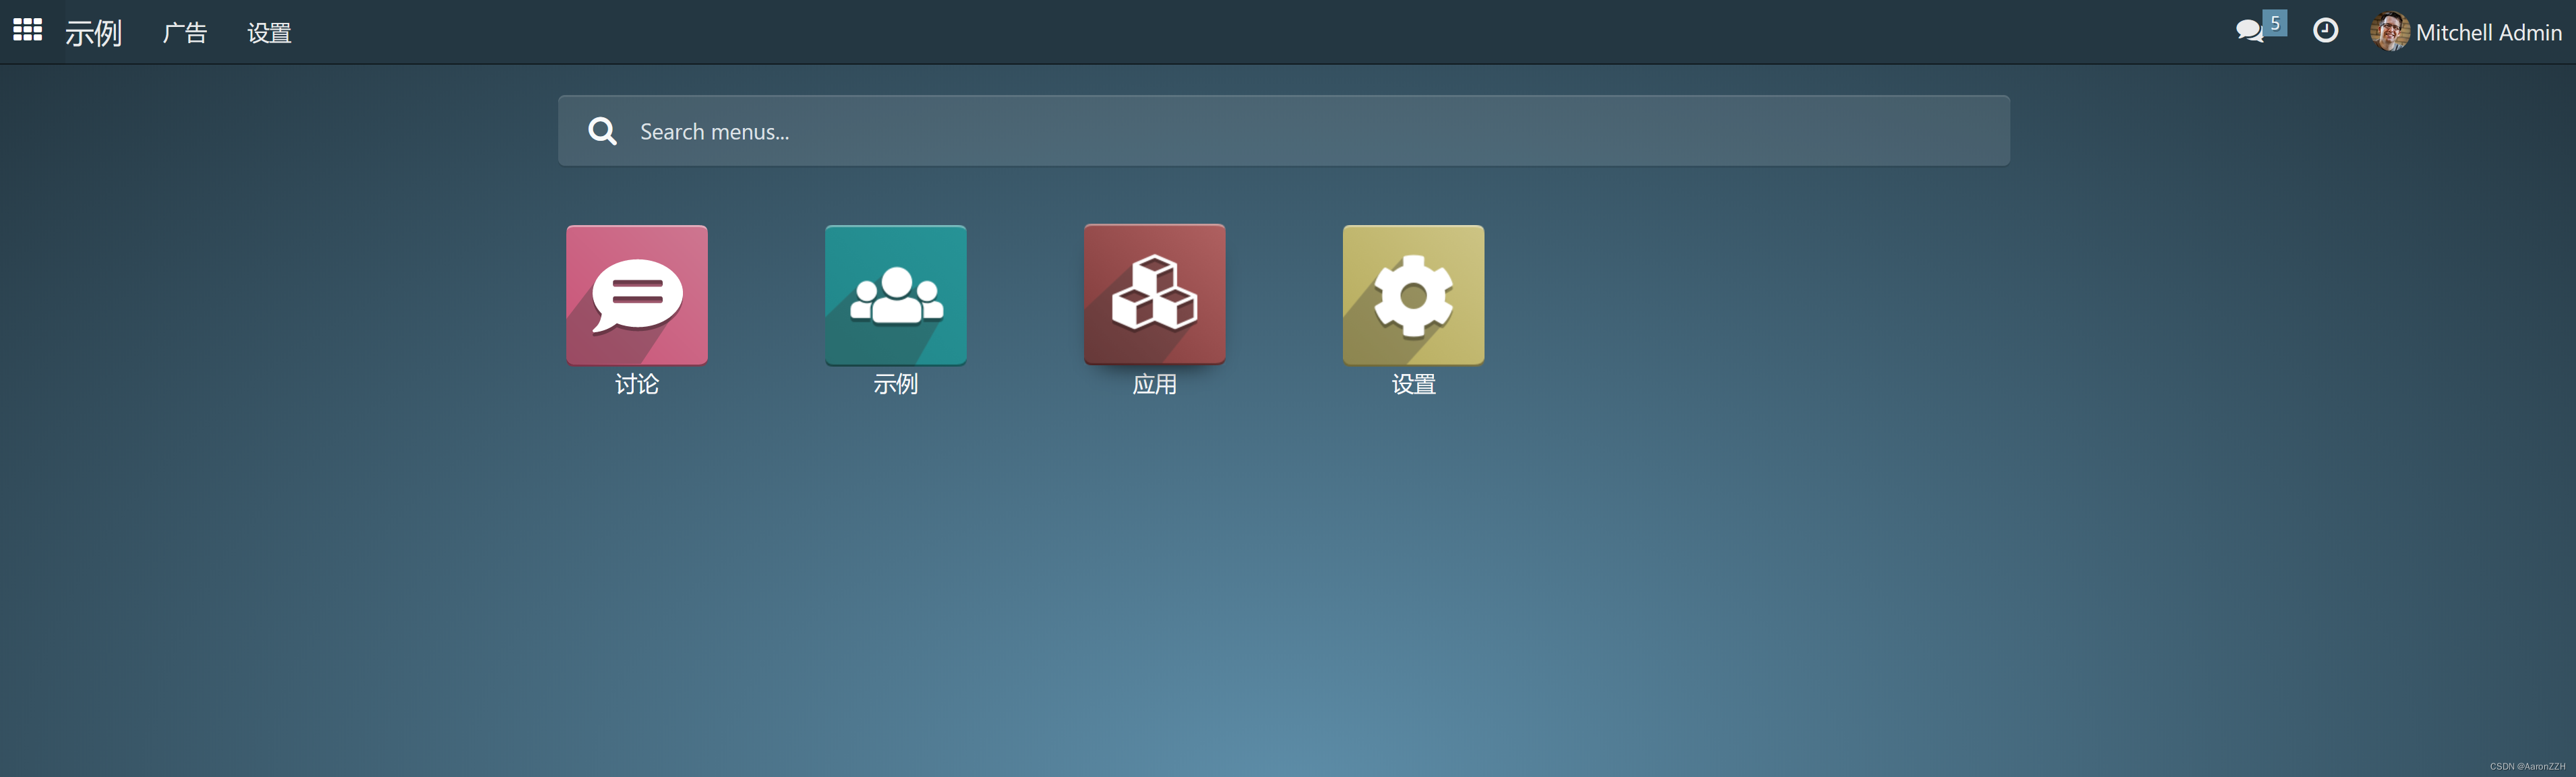Image resolution: width=2576 pixels, height=777 pixels.
Task: Click the Mitchell Admin avatar picture
Action: pyautogui.click(x=2391, y=31)
